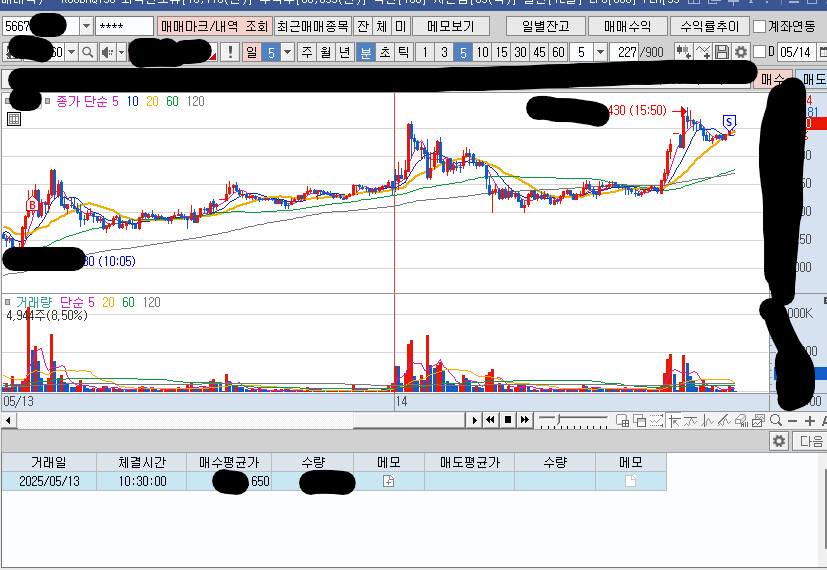
Task: Click the magnifier stock search icon
Action: pyautogui.click(x=87, y=52)
